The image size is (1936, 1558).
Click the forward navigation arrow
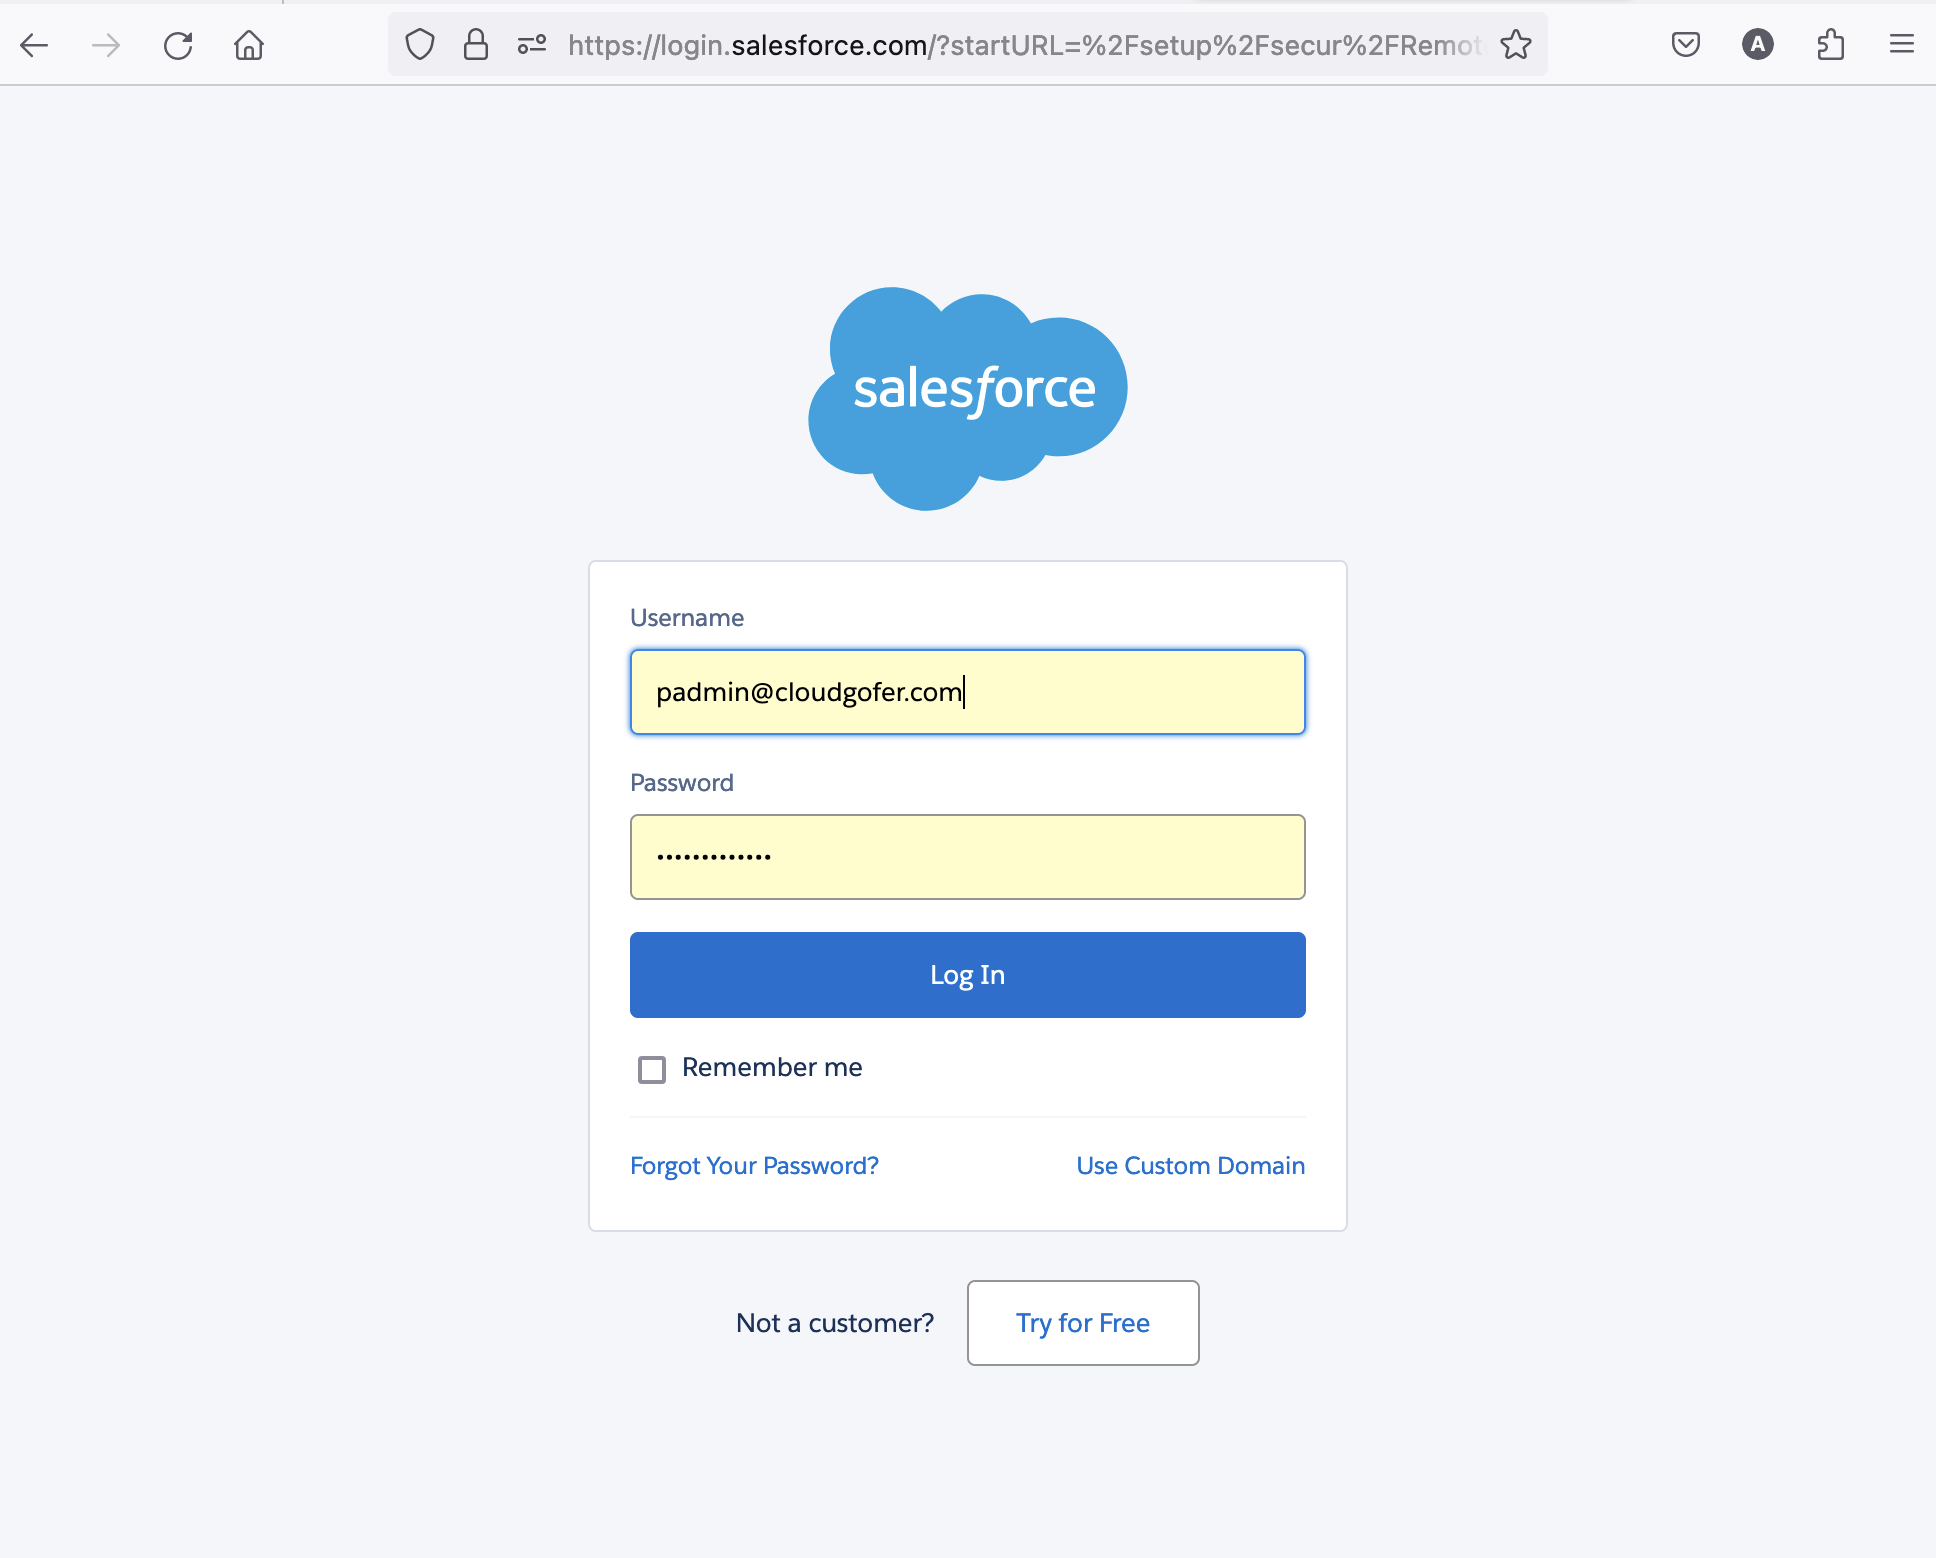105,45
